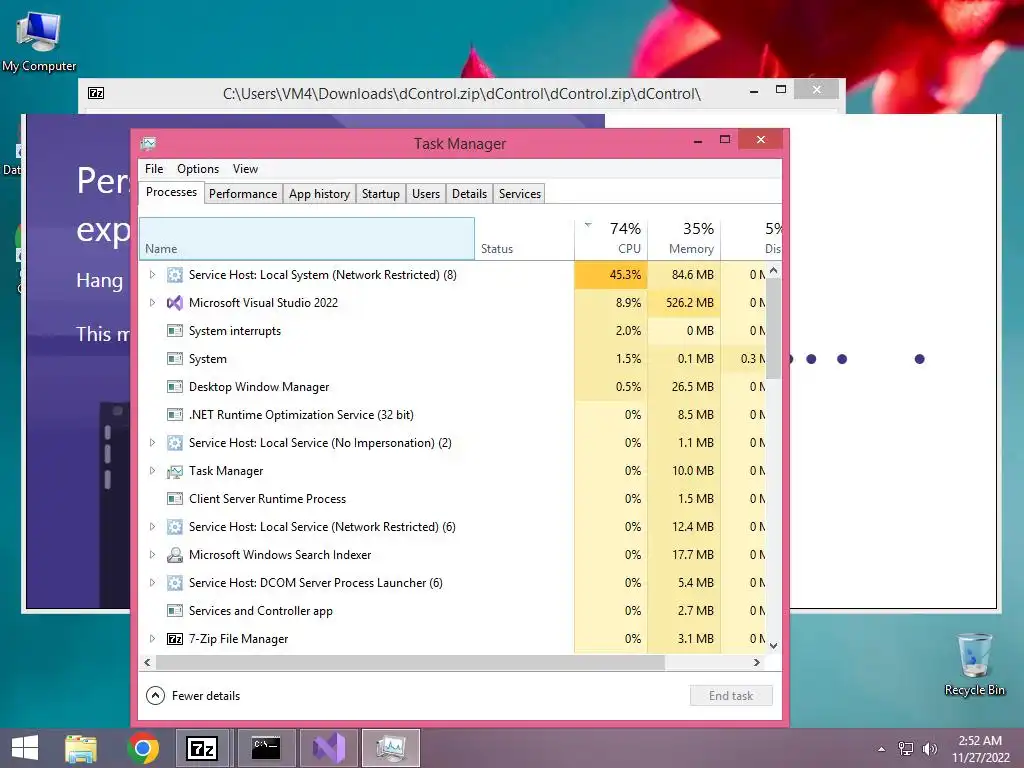This screenshot has width=1024, height=768.
Task: Click the Task Manager taskbar button
Action: (391, 748)
